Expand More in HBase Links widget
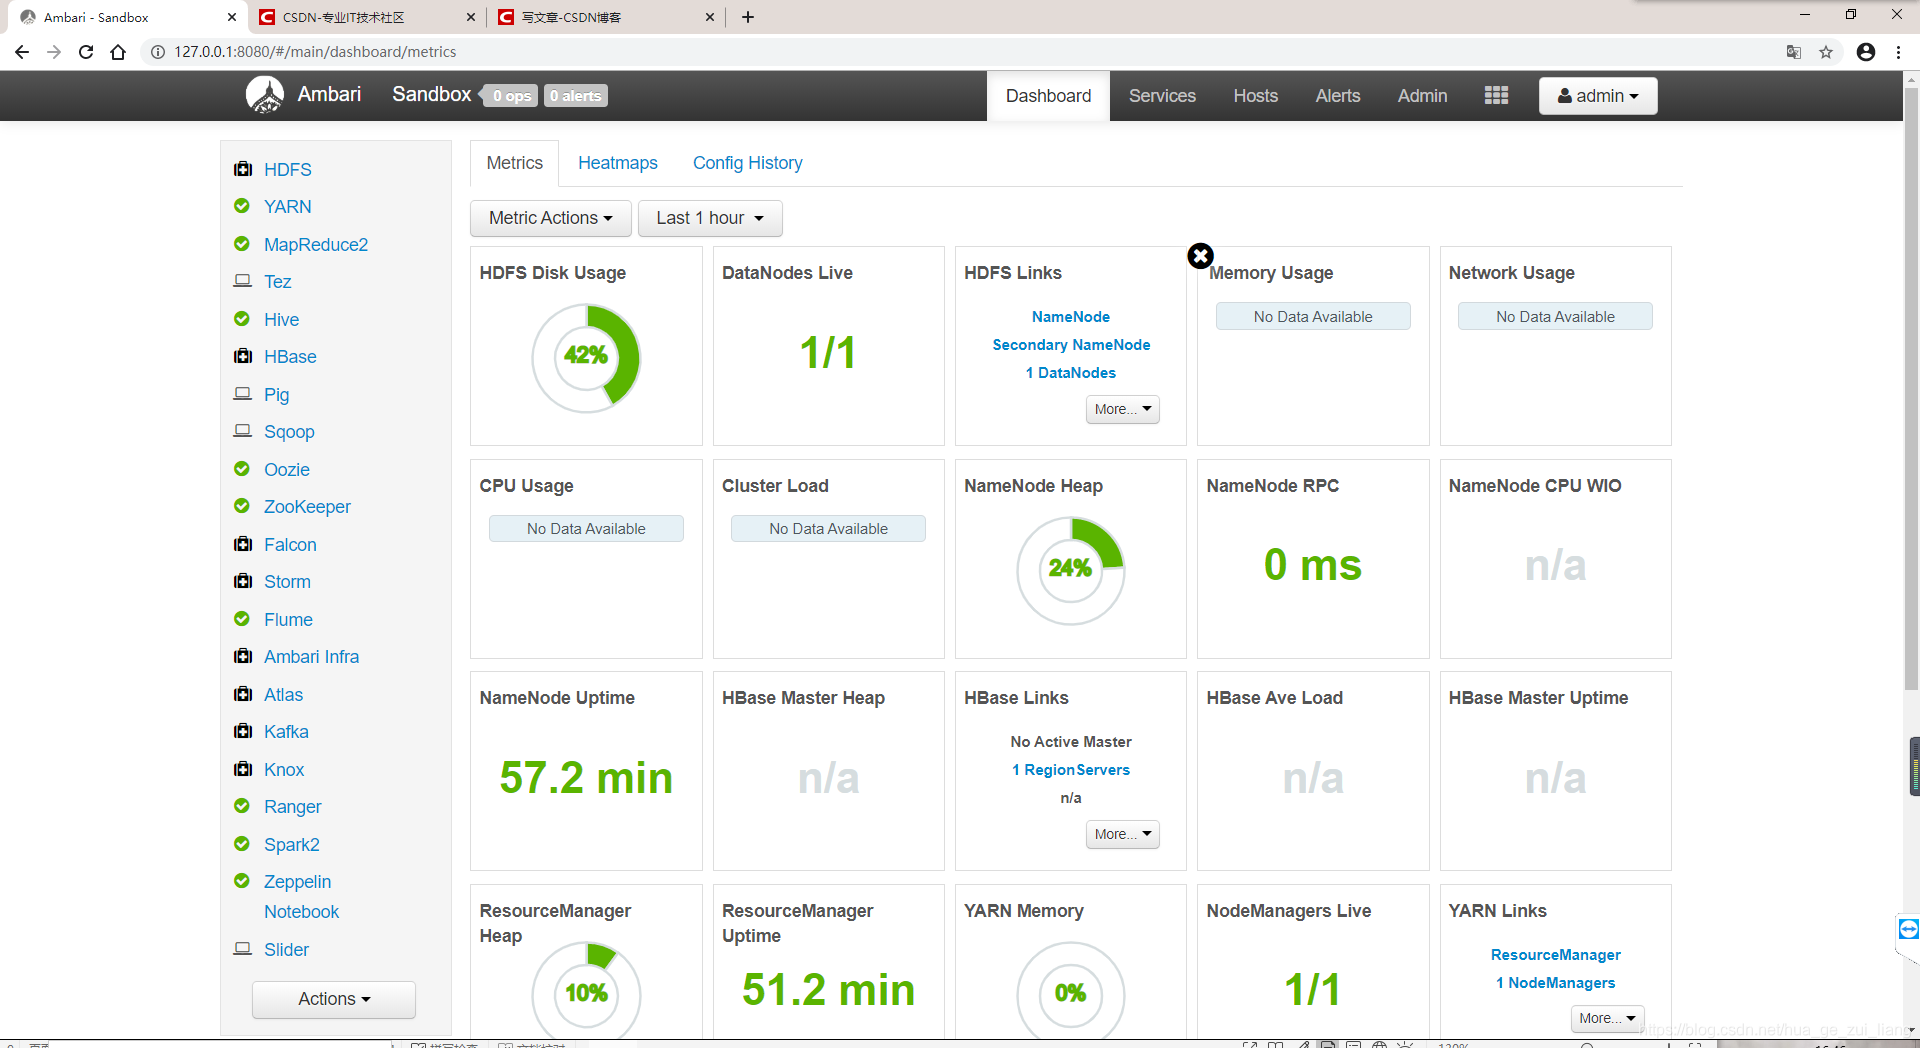Viewport: 1920px width, 1048px height. coord(1123,834)
